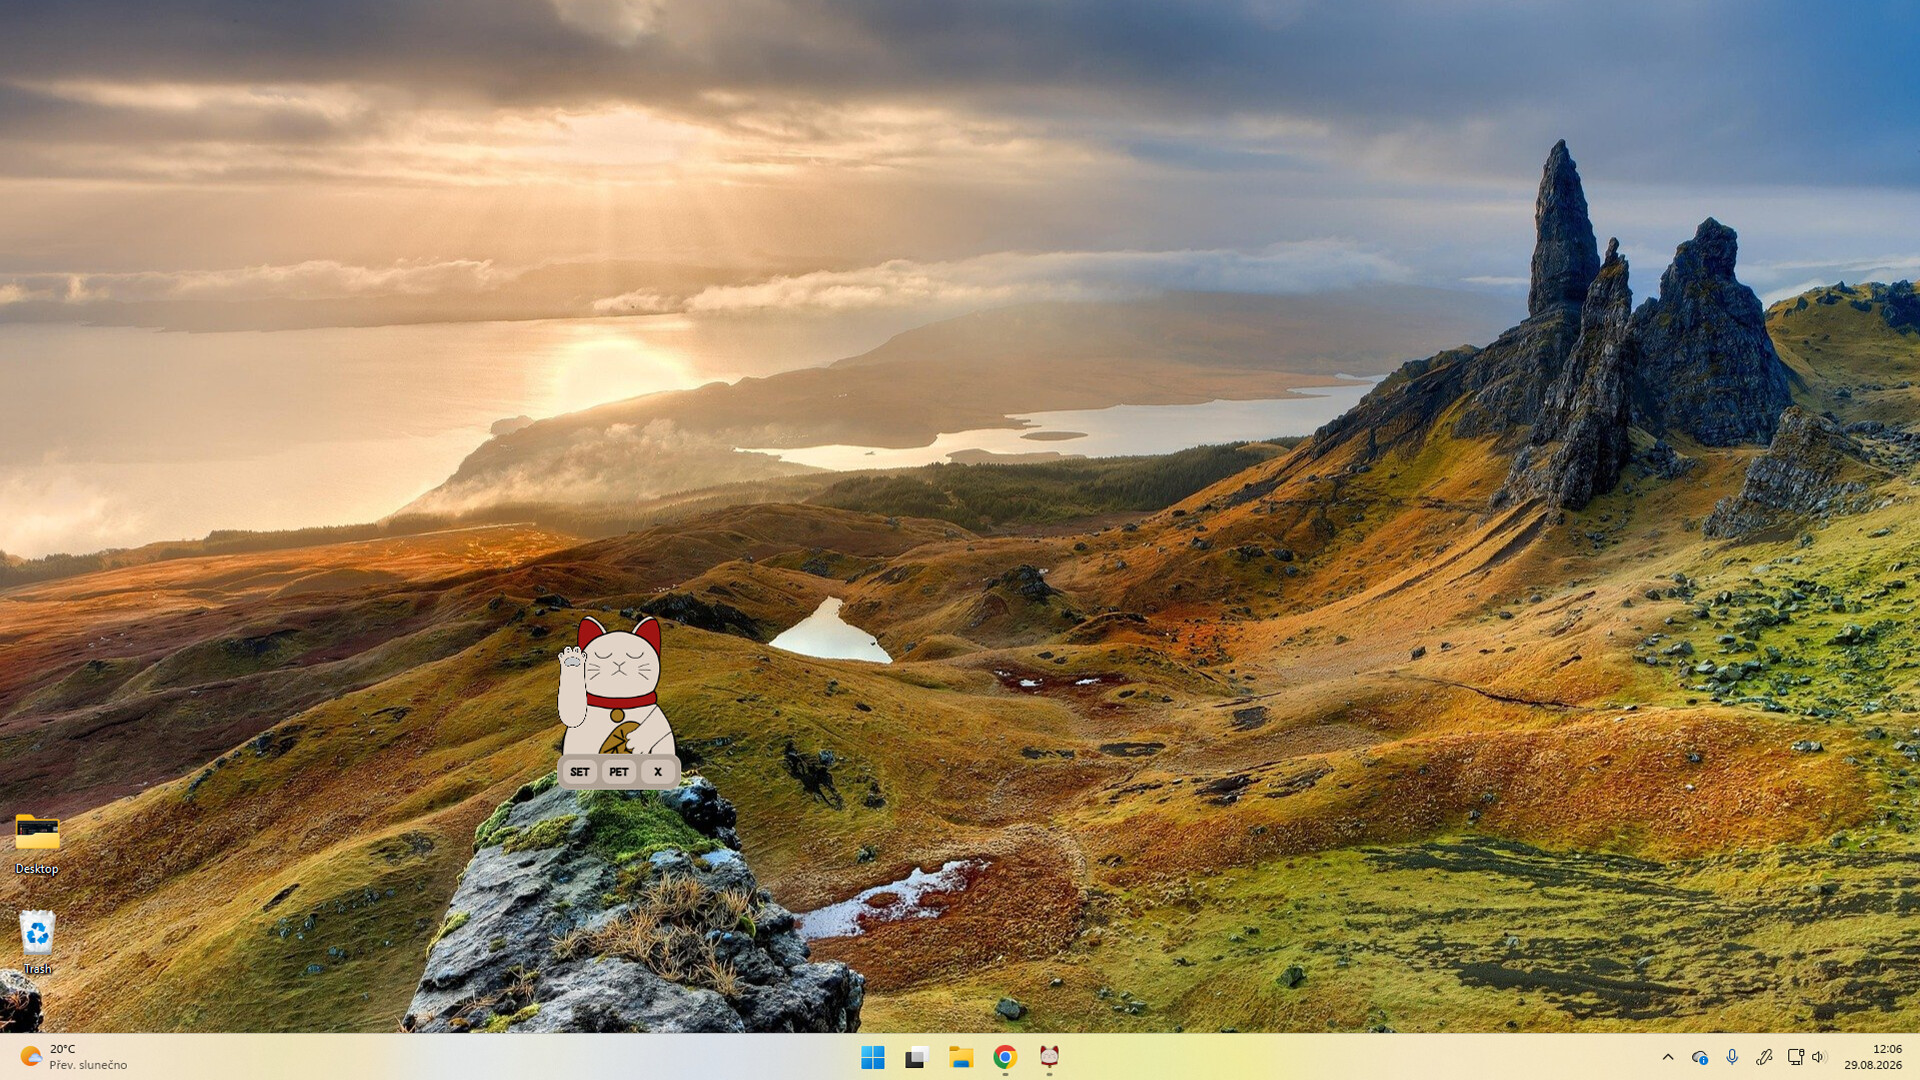Select the Trash recycle bin icon
The width and height of the screenshot is (1920, 1080).
37,942
